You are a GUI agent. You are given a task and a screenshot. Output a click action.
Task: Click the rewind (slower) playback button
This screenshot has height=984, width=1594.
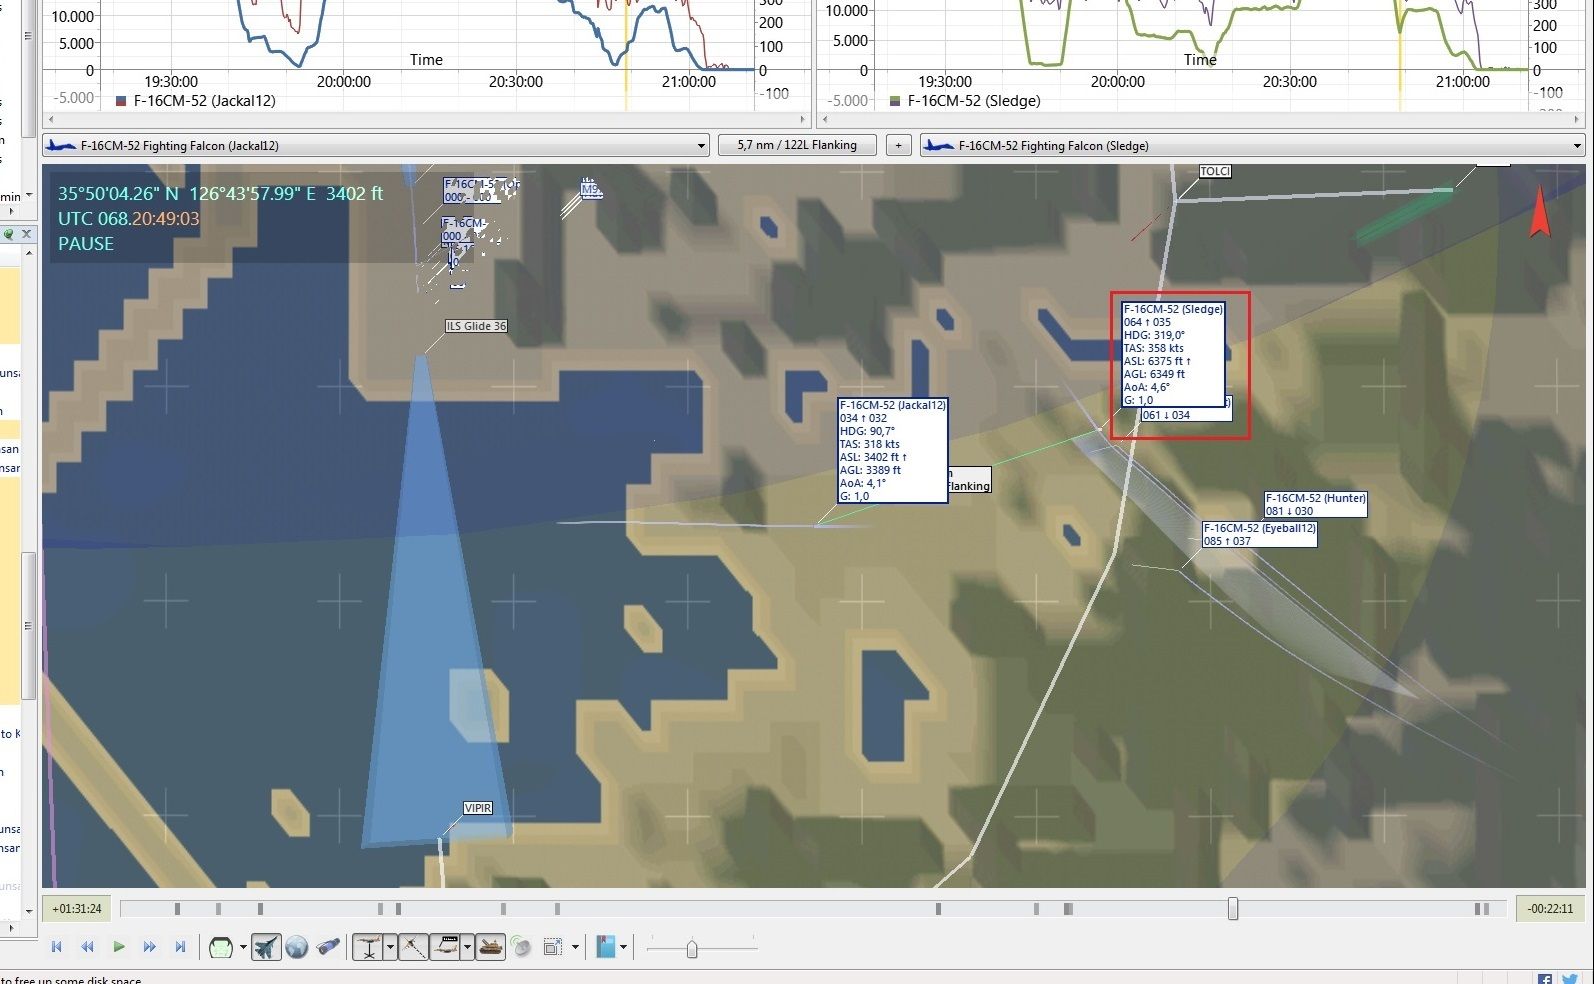(x=87, y=946)
